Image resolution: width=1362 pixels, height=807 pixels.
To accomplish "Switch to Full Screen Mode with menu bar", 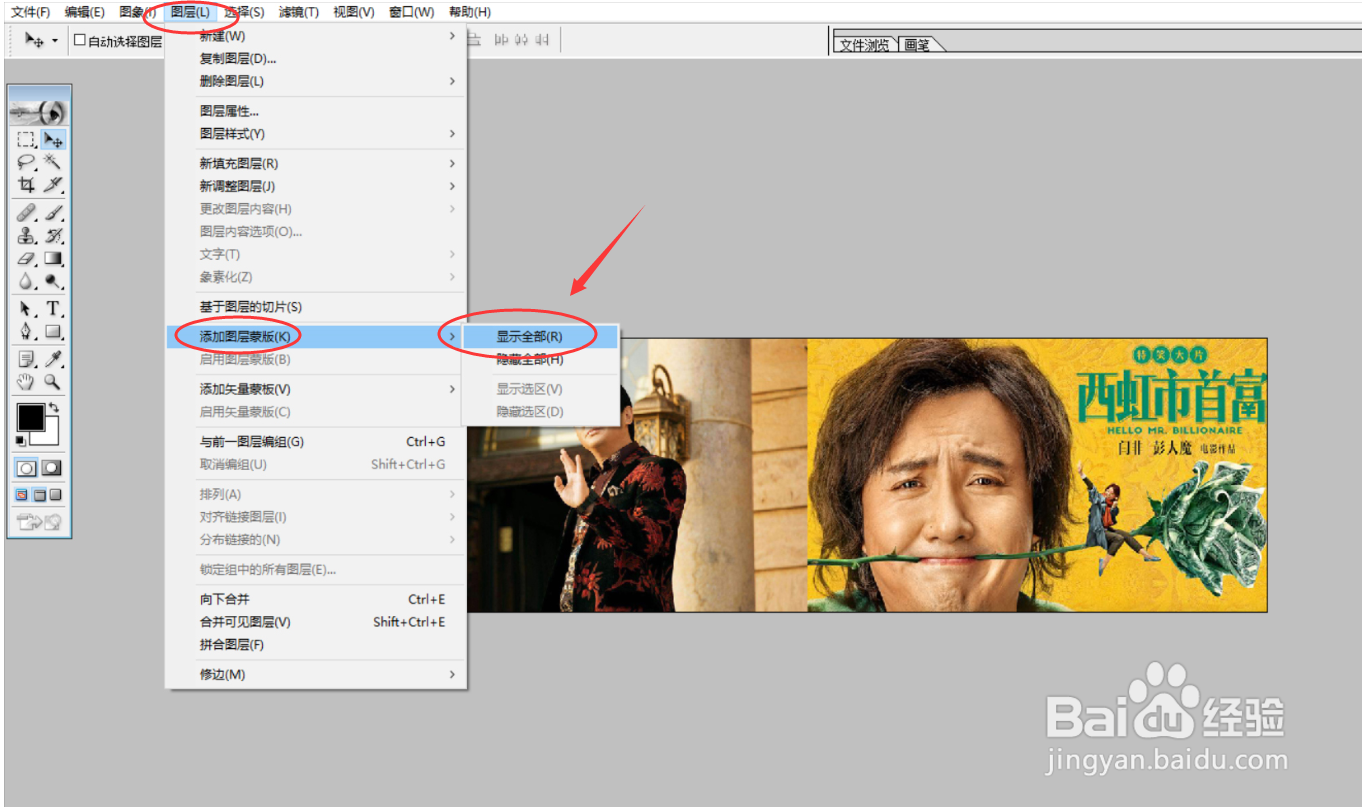I will click(39, 494).
